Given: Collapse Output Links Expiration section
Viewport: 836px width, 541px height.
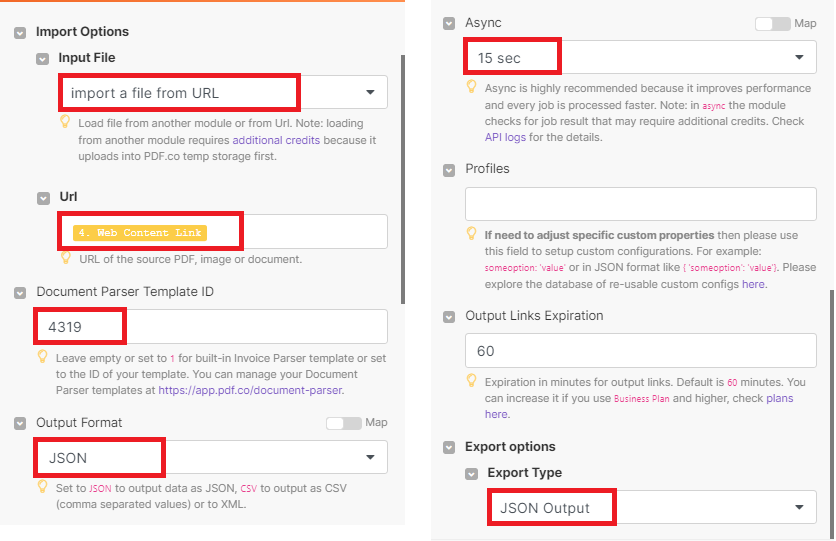Looking at the screenshot, I should [x=449, y=317].
